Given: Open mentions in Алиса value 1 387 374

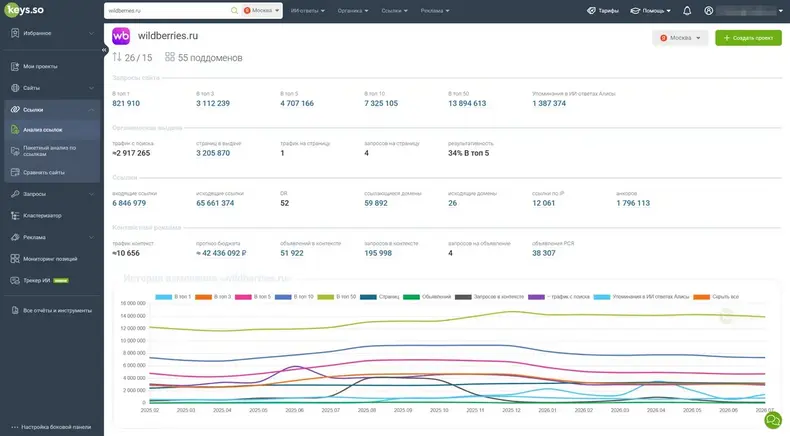Looking at the screenshot, I should click(549, 103).
